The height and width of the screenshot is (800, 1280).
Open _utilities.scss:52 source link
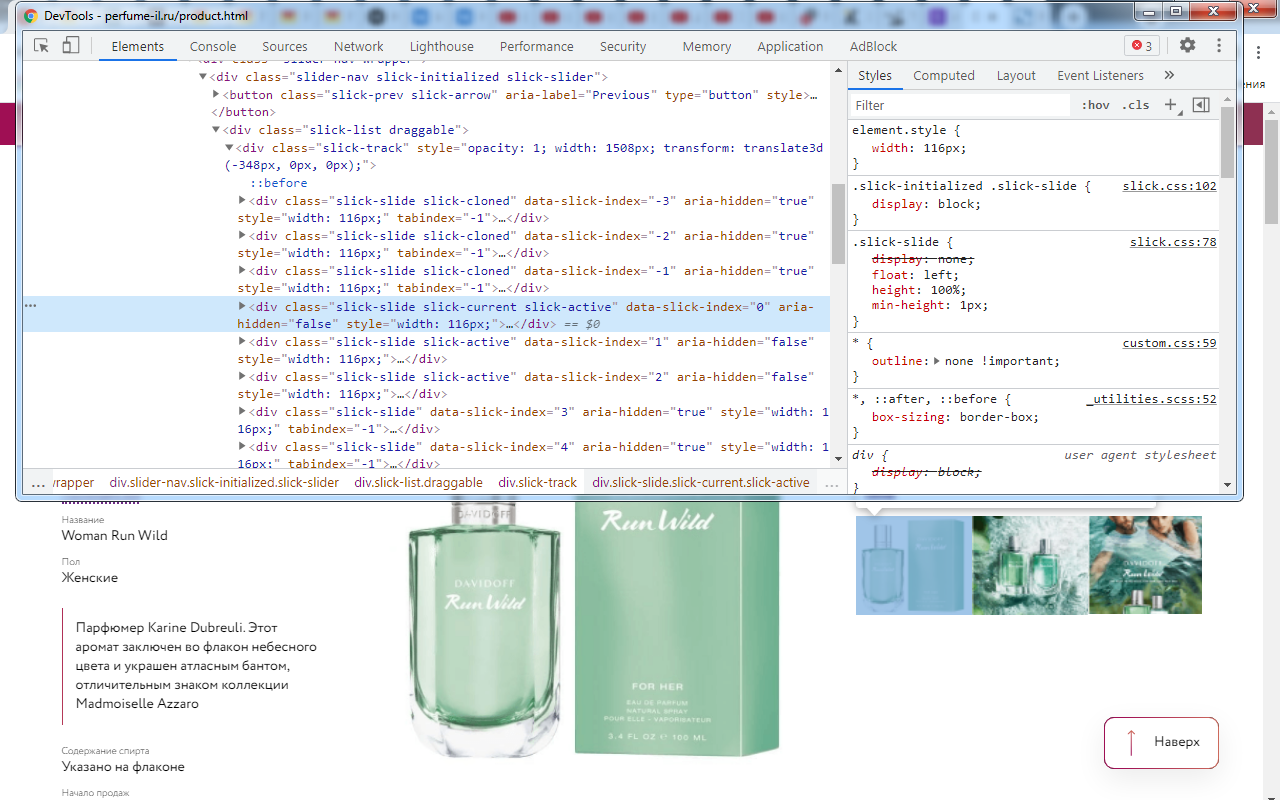coord(1151,399)
